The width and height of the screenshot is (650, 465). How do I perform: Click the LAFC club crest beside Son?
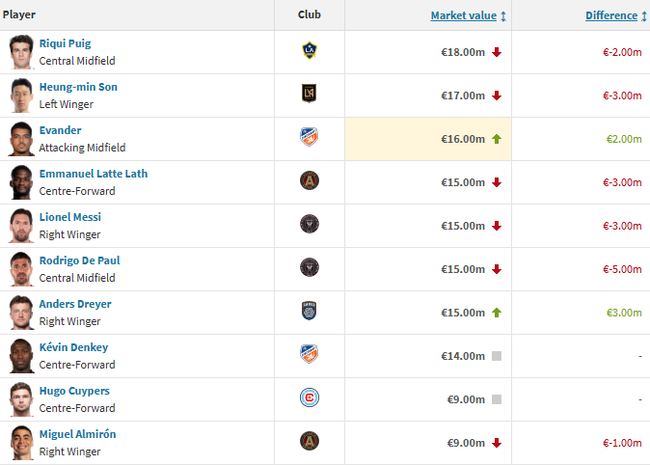tap(309, 94)
